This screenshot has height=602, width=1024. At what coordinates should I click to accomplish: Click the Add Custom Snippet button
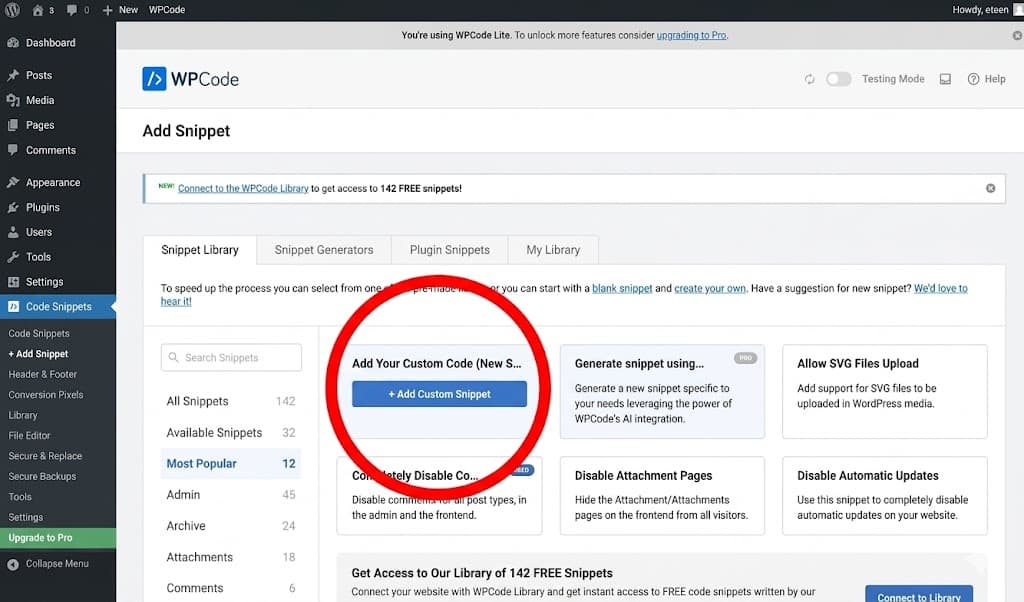tap(438, 394)
